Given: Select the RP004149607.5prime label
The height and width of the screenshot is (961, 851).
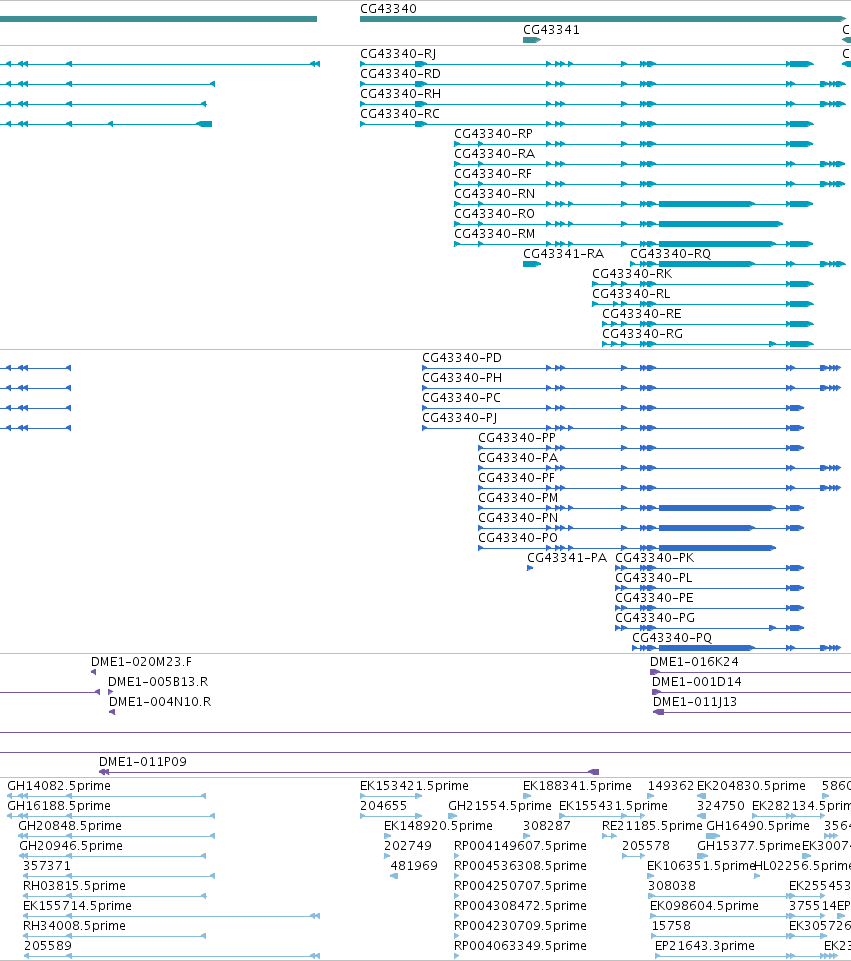Looking at the screenshot, I should coord(520,846).
